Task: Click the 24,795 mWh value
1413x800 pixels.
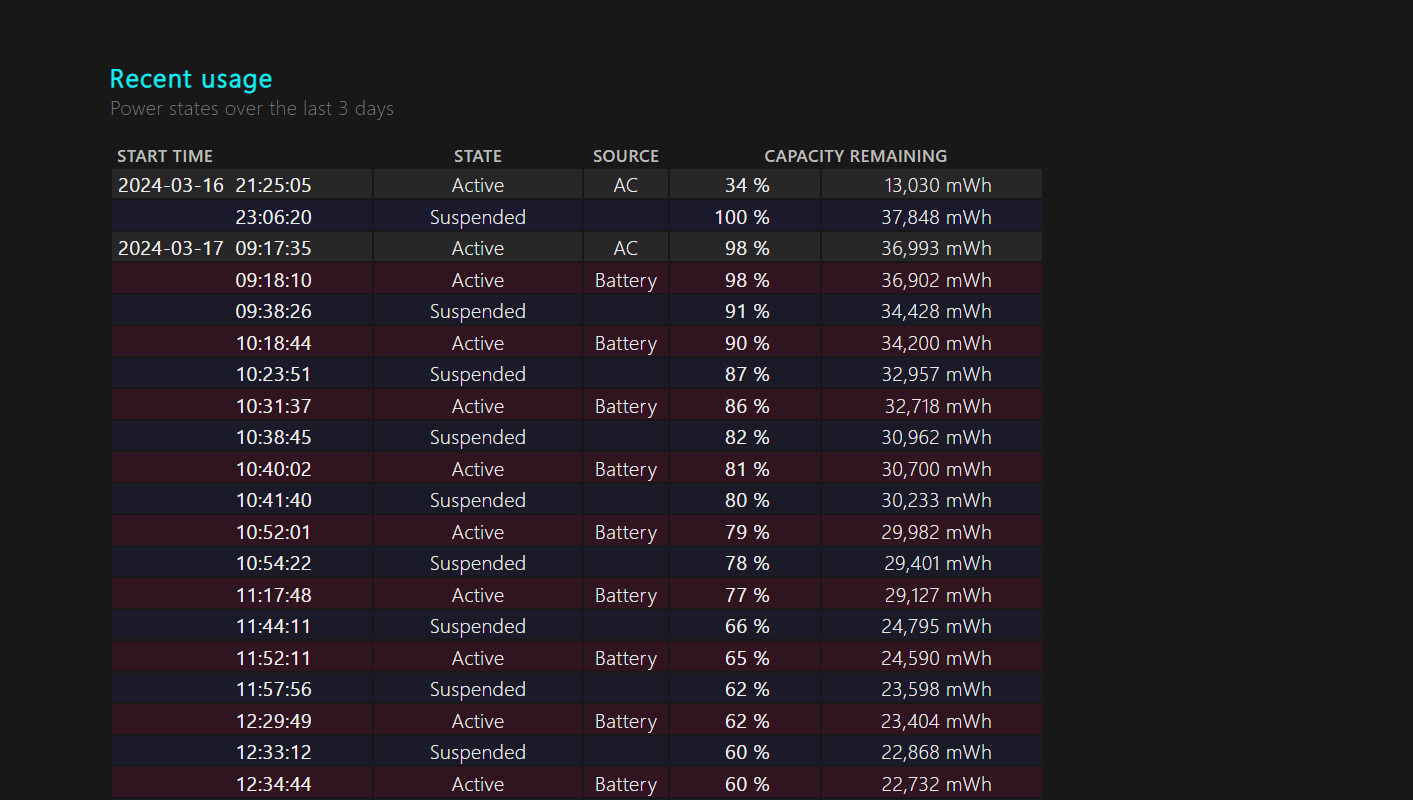Action: (936, 626)
